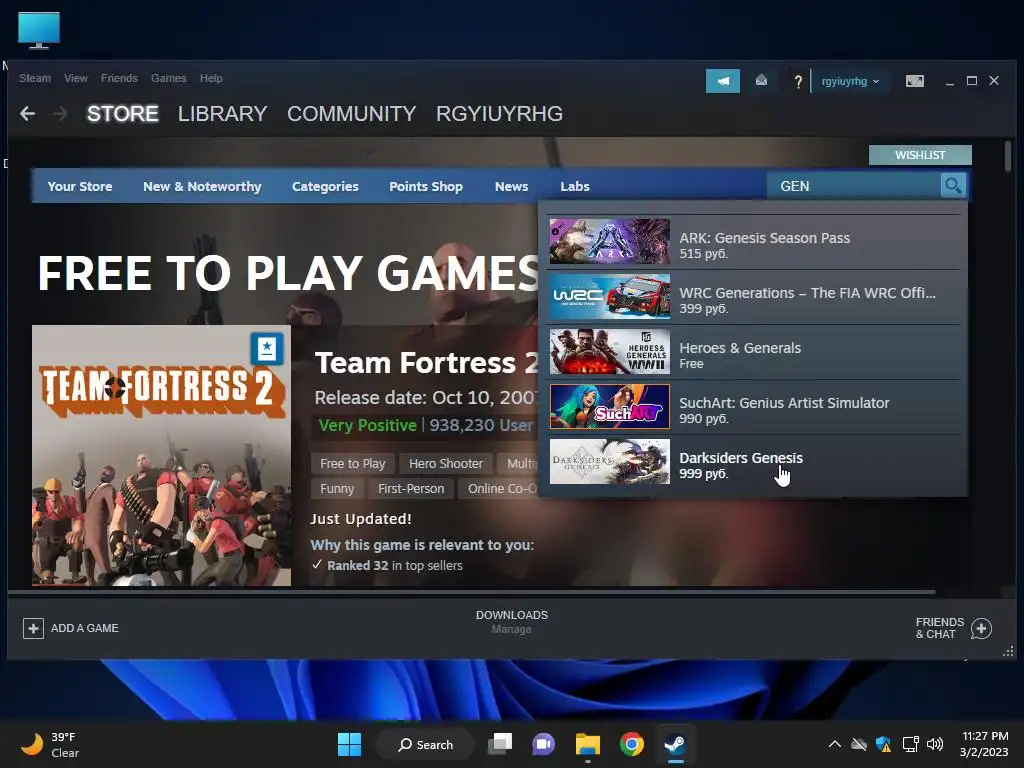Click the Steam taskbar icon

click(675, 744)
